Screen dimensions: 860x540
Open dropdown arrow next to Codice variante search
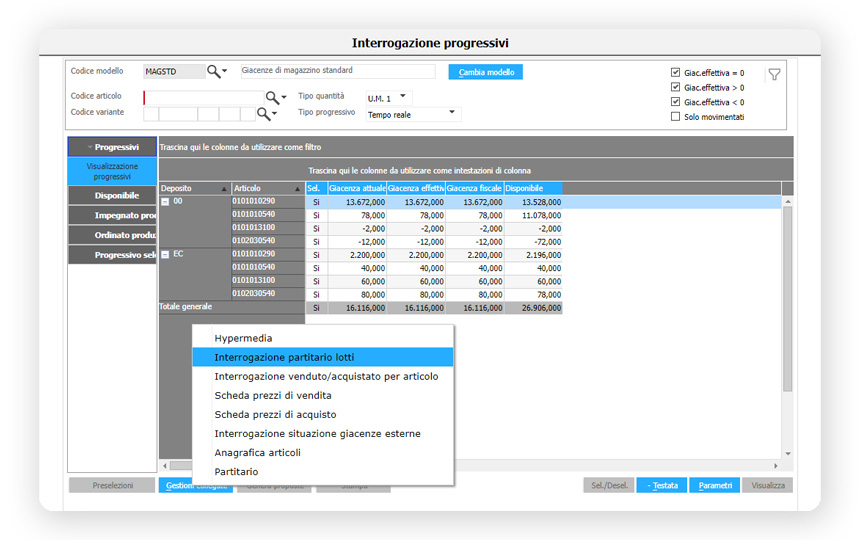(274, 113)
